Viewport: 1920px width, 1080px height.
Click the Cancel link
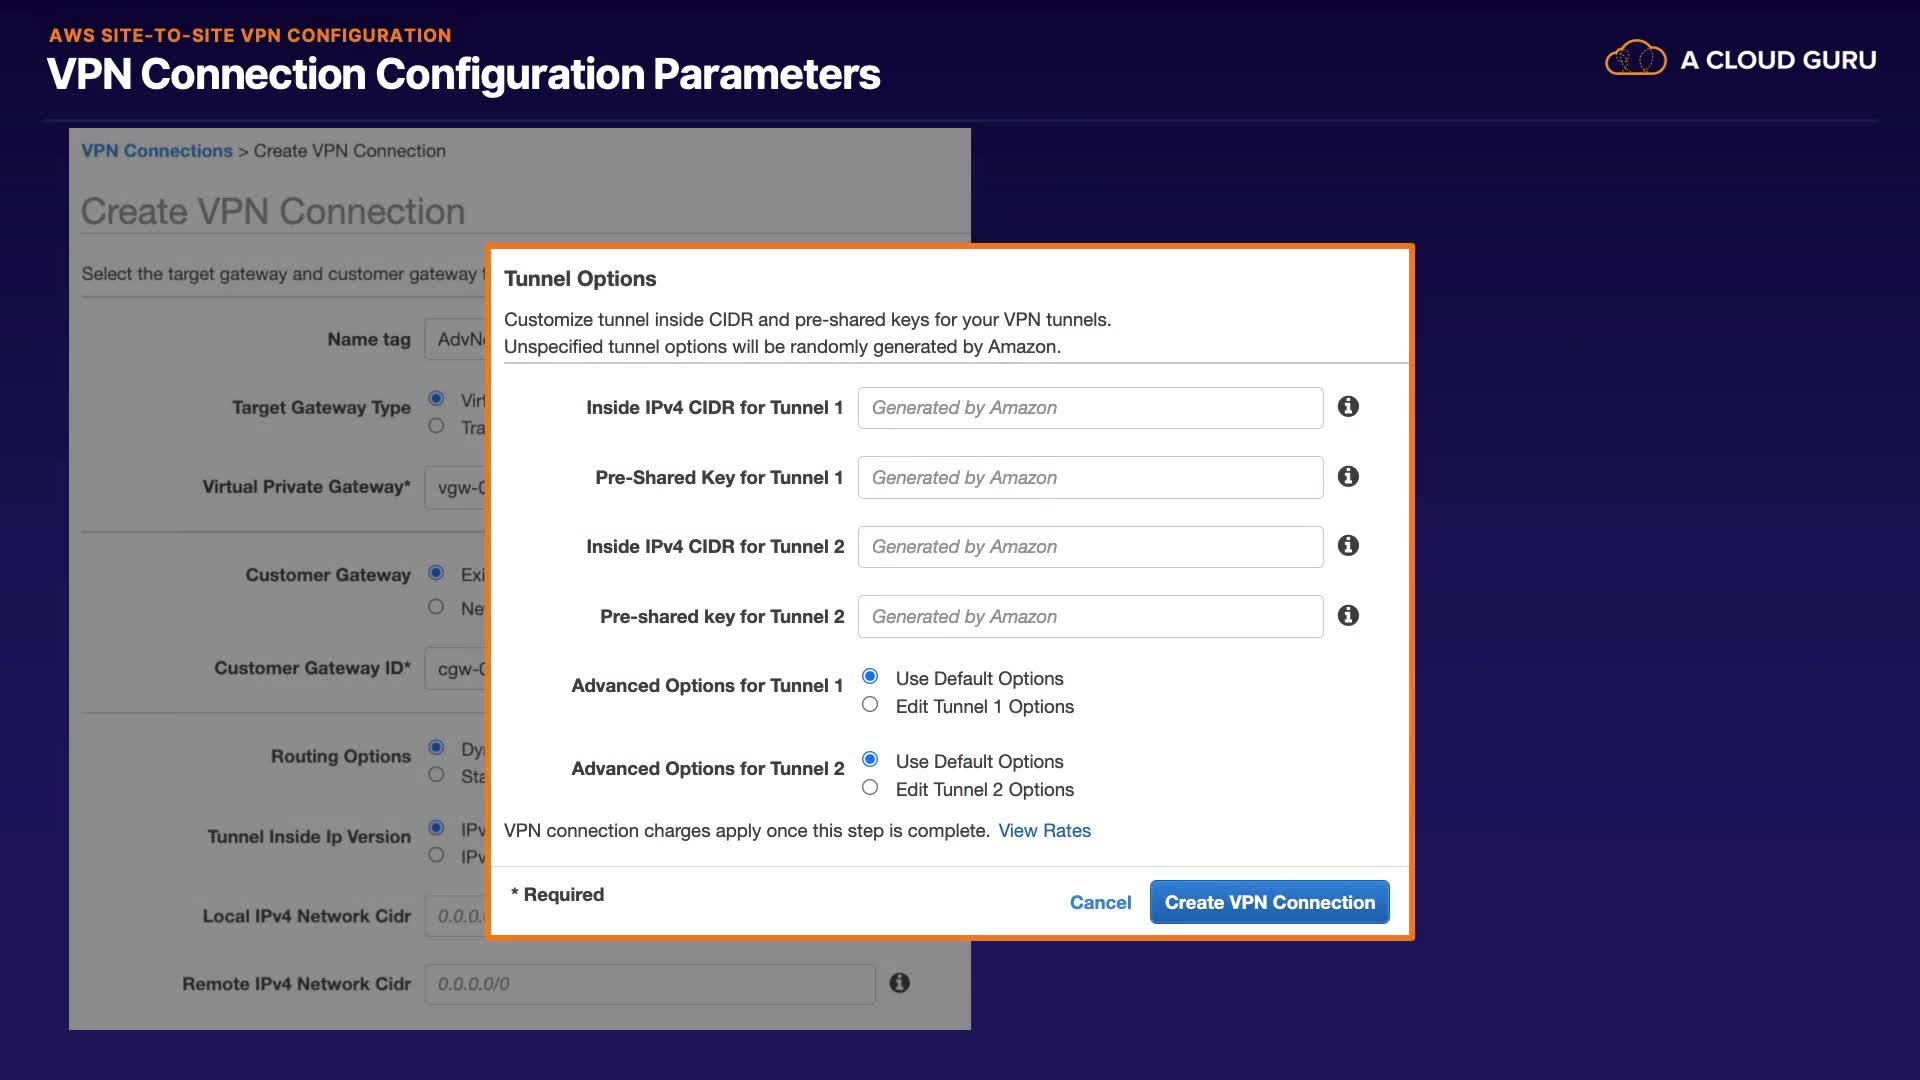click(x=1100, y=902)
